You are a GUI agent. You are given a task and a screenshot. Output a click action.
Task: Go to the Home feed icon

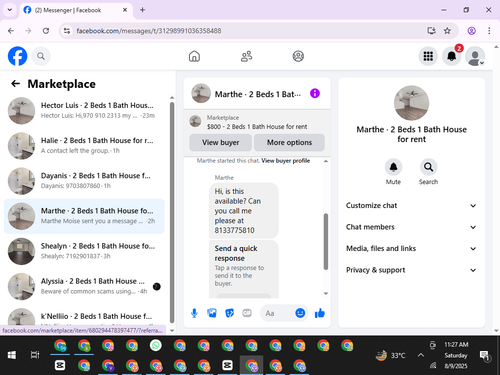pyautogui.click(x=194, y=56)
